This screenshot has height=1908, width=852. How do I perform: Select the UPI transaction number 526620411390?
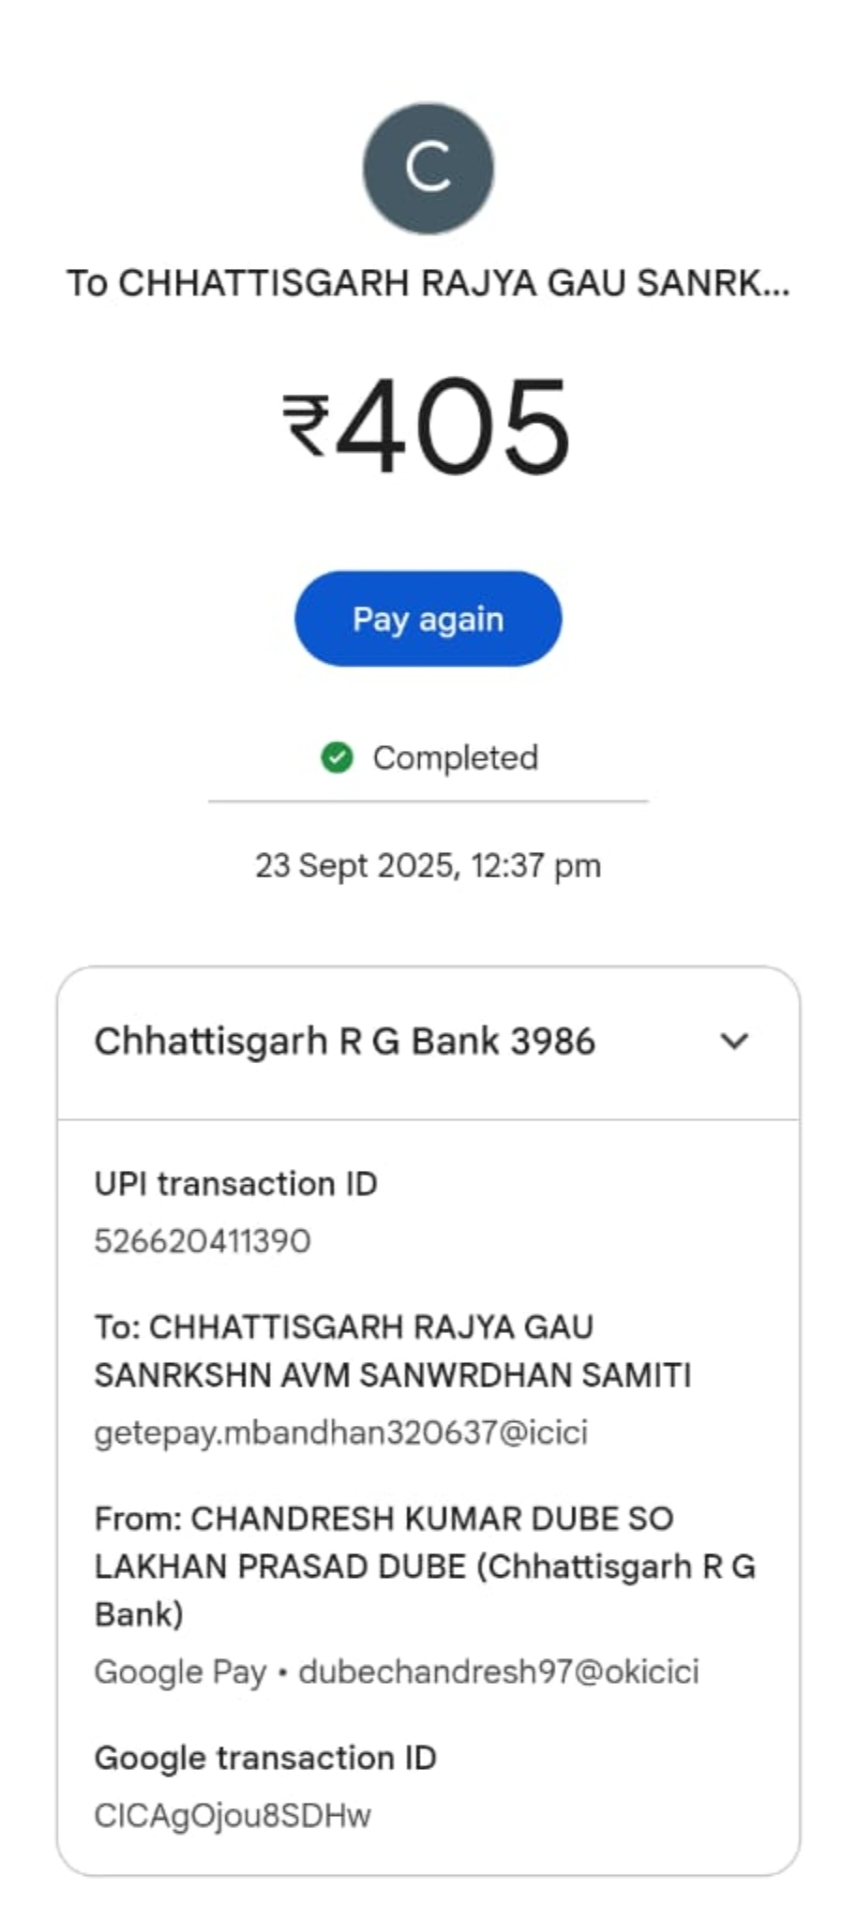coord(202,1241)
